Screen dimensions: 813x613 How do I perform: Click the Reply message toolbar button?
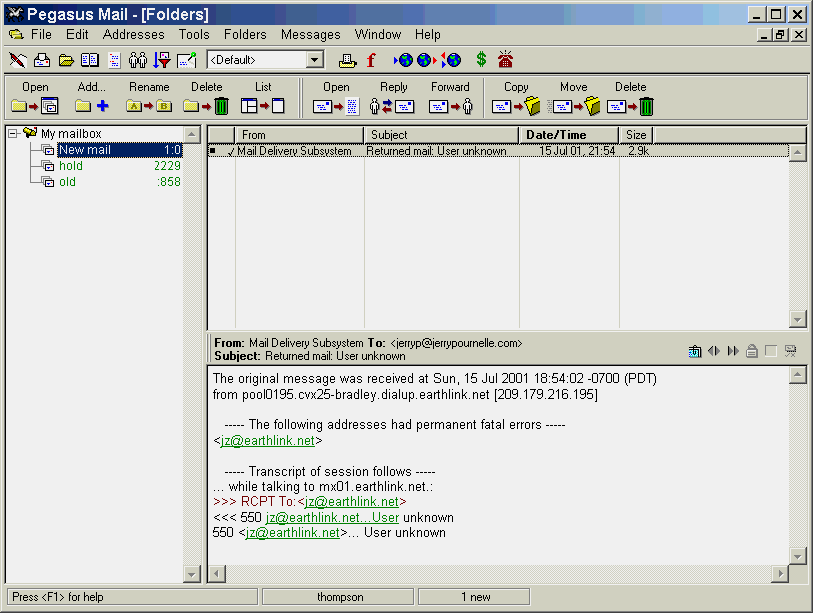[392, 106]
